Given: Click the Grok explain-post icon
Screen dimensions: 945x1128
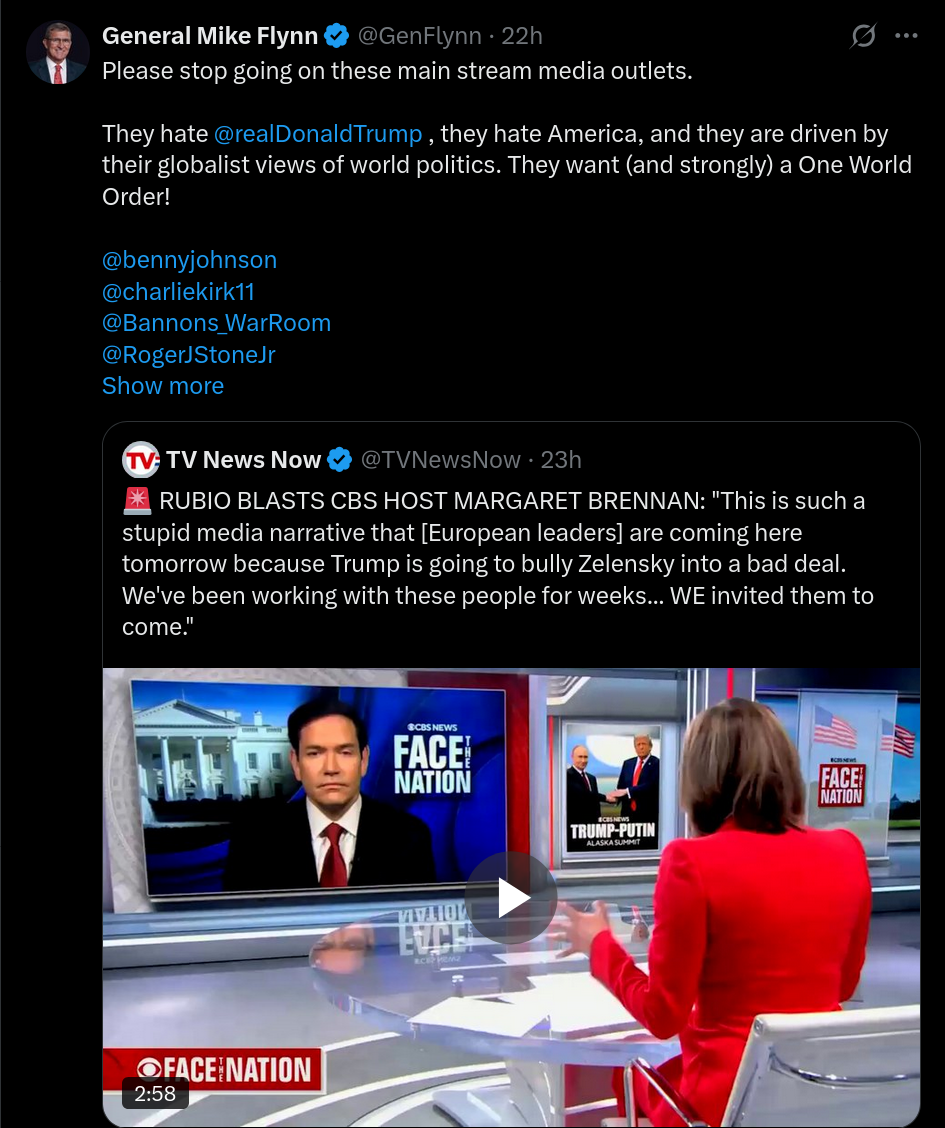Looking at the screenshot, I should click(863, 35).
